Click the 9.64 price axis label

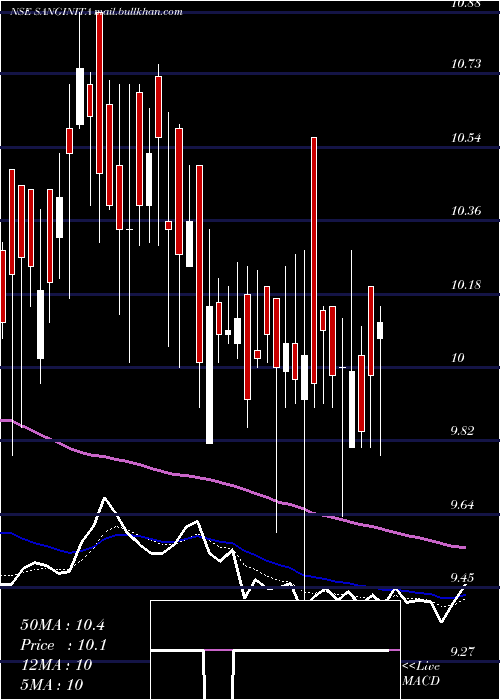pyautogui.click(x=462, y=504)
